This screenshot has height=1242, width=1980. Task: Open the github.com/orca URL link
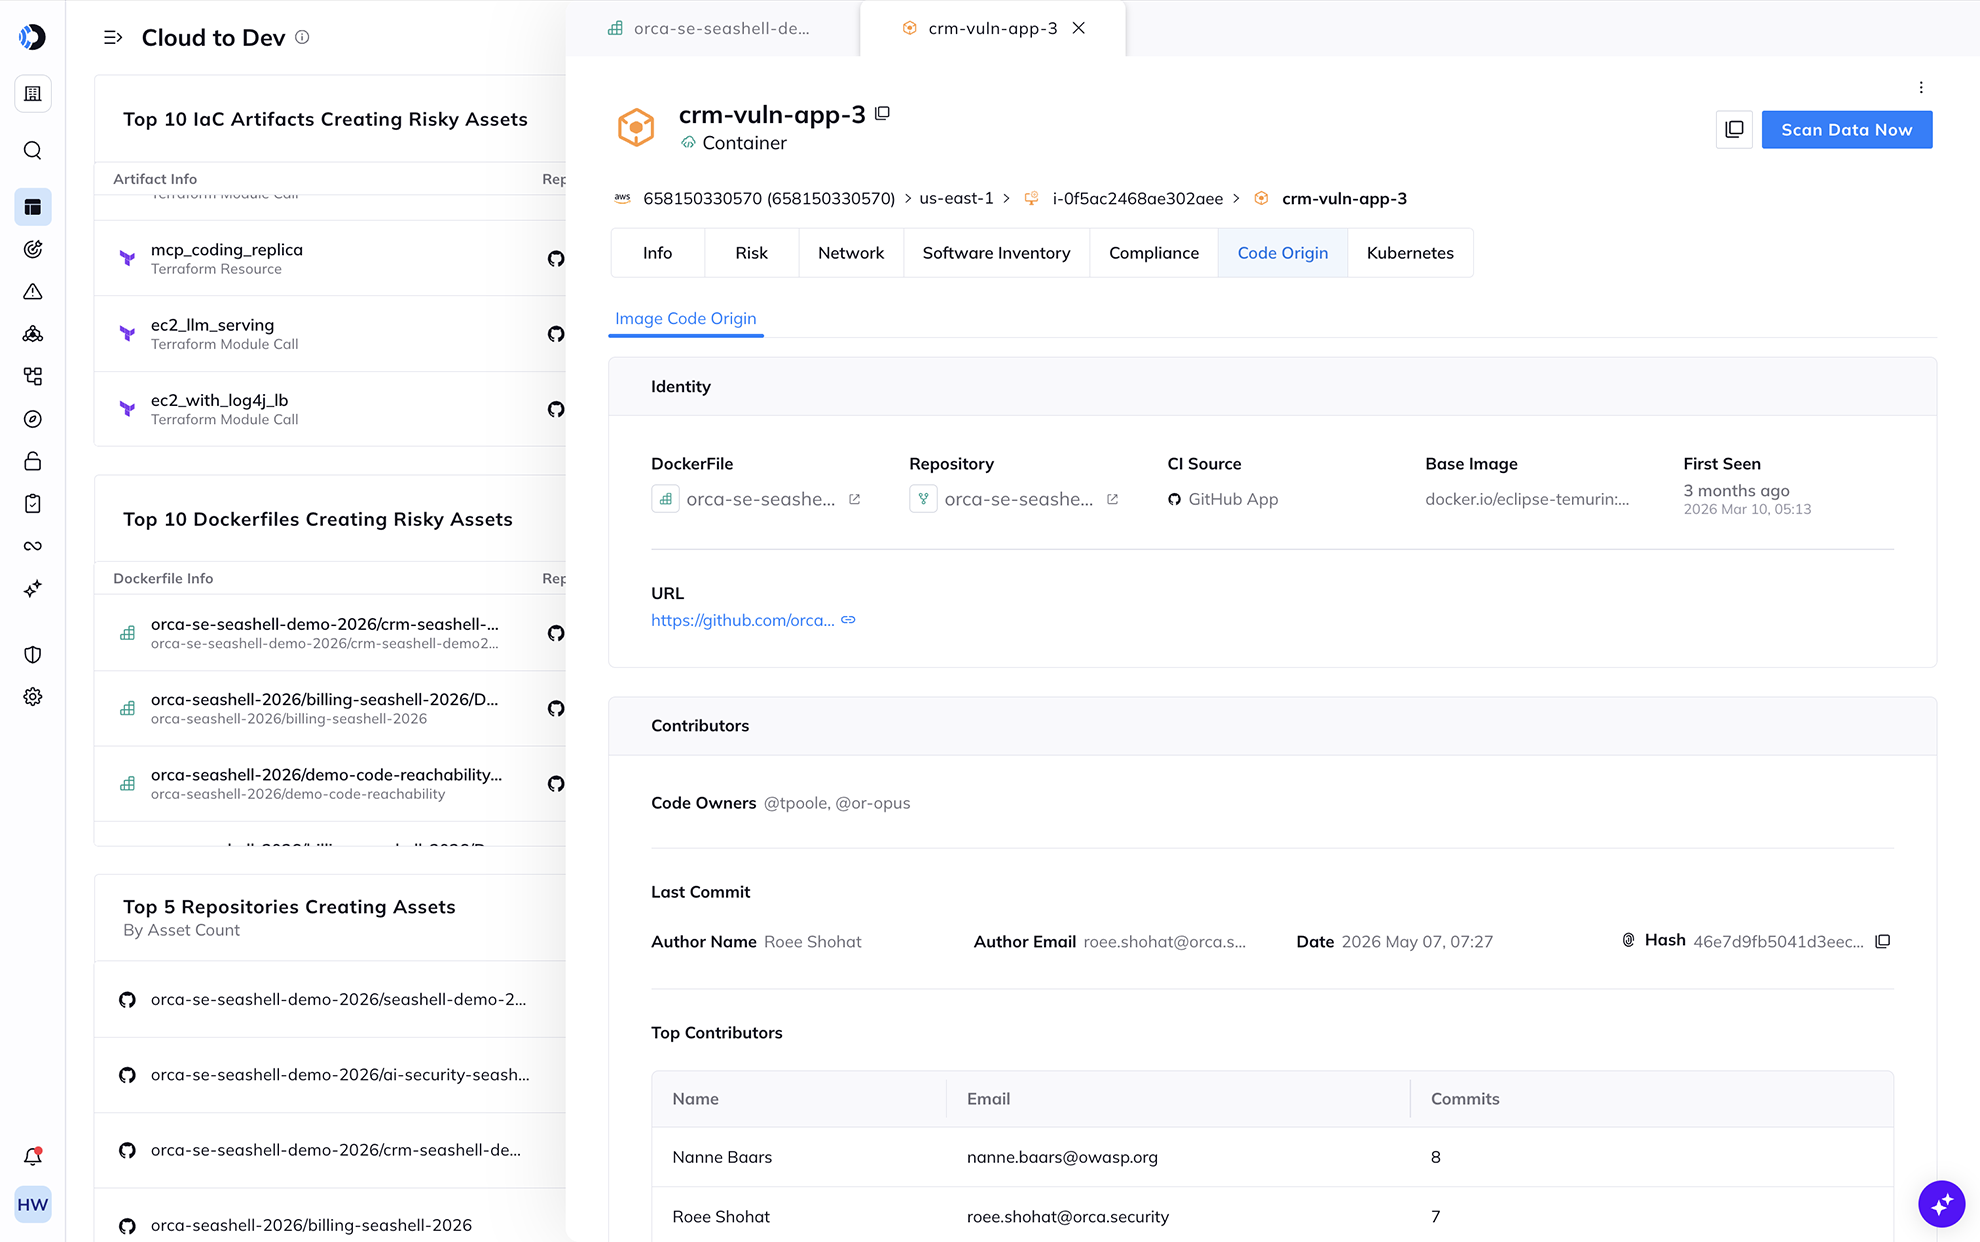pos(743,621)
